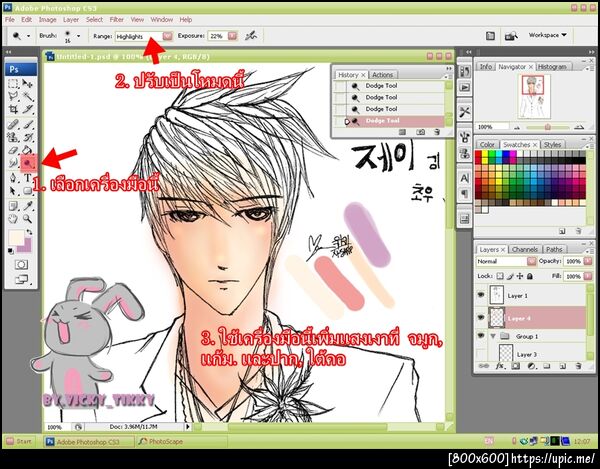Reset default foreground and background colors
Screen dimensions: 600x469
11,251
